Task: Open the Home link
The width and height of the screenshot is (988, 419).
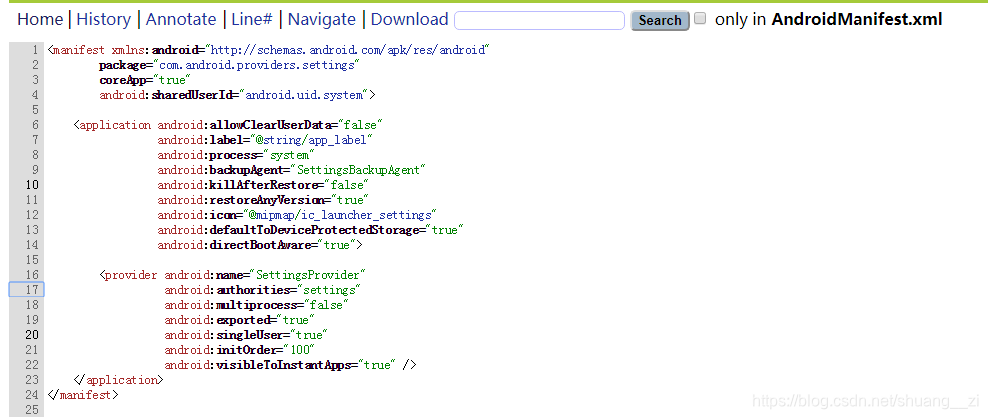Action: tap(40, 20)
